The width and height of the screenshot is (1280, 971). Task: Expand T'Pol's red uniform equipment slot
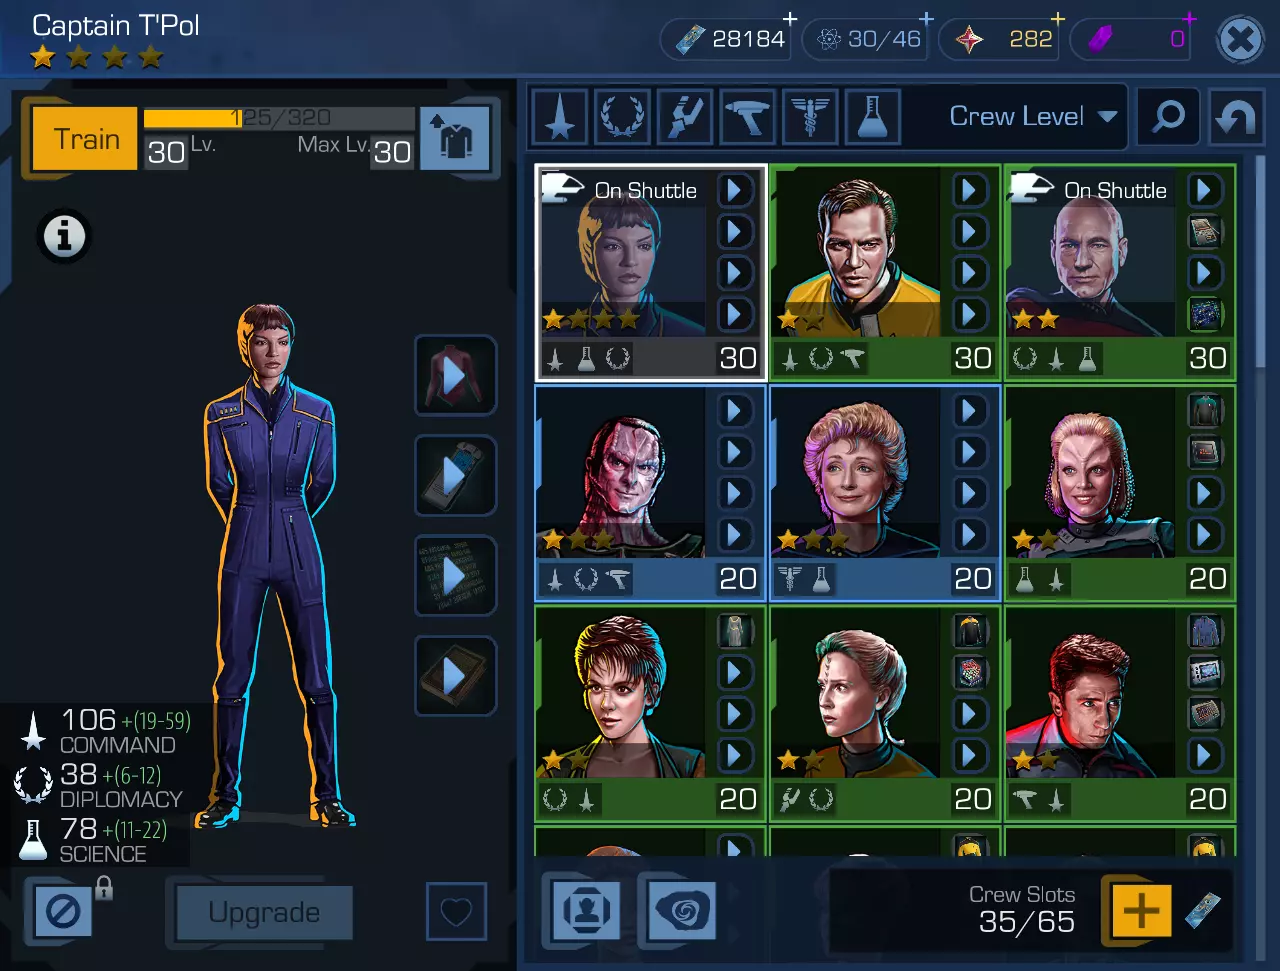click(x=455, y=376)
